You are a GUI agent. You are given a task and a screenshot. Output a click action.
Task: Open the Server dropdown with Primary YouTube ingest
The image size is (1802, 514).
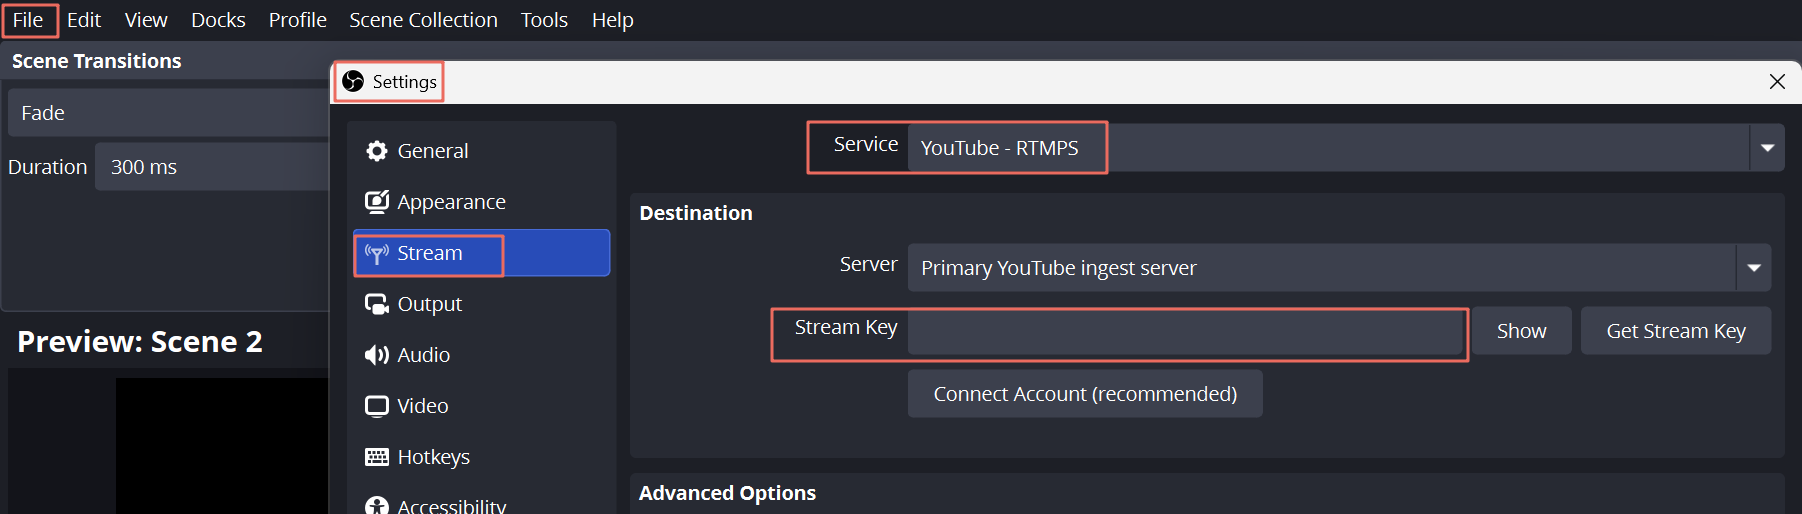pos(1339,268)
